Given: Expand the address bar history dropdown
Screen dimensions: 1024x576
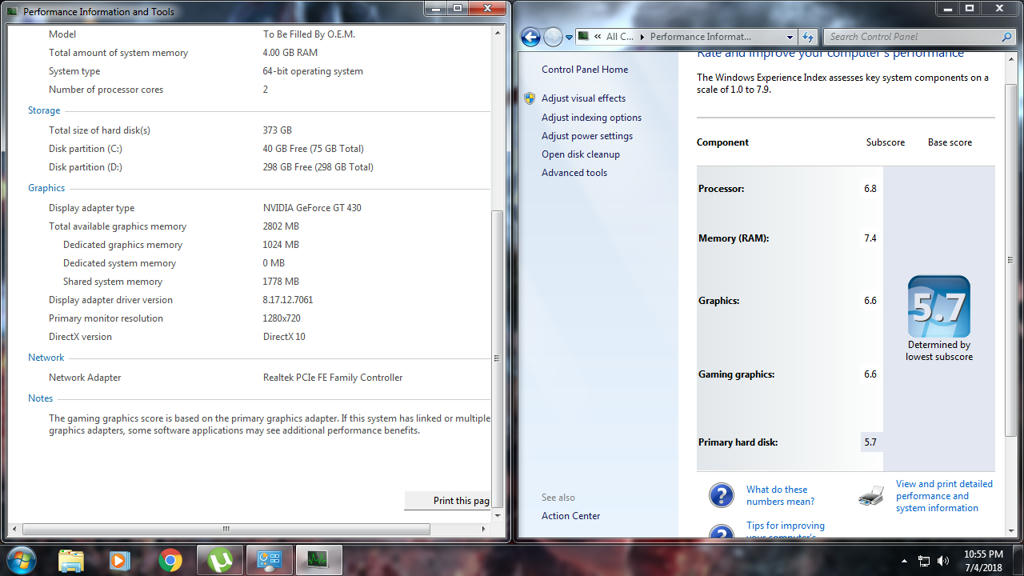Looking at the screenshot, I should [790, 37].
